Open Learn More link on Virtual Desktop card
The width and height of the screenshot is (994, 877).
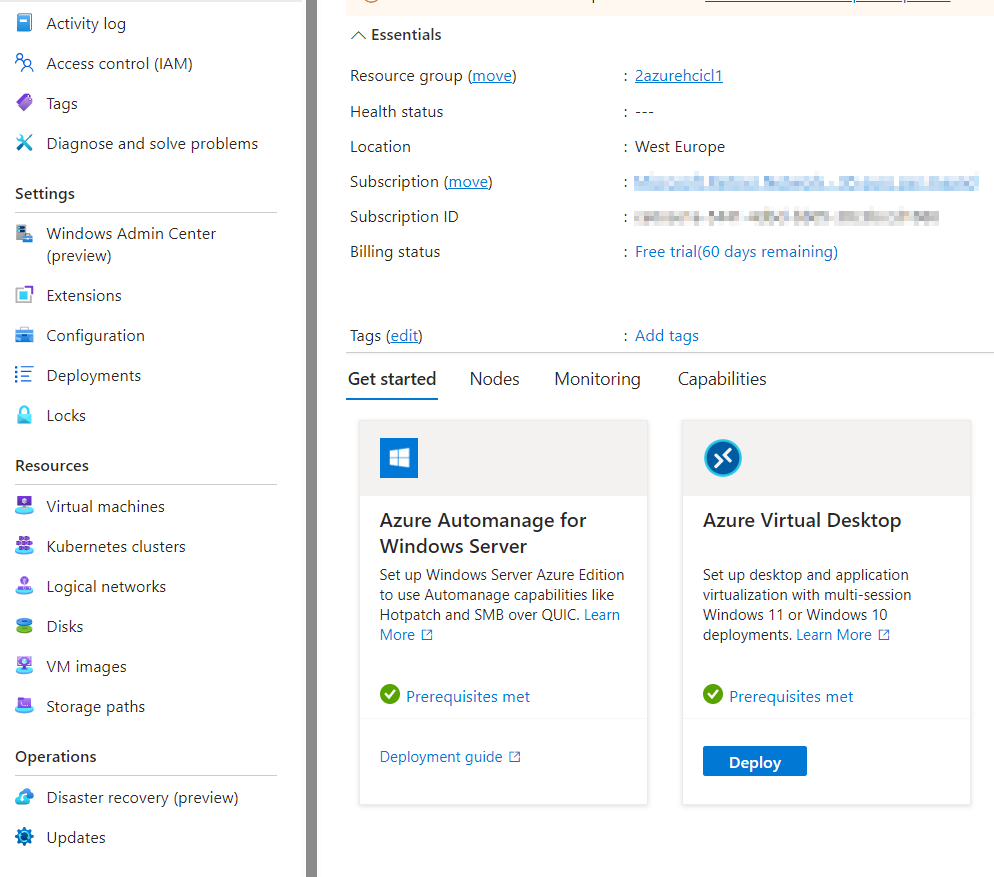click(834, 635)
